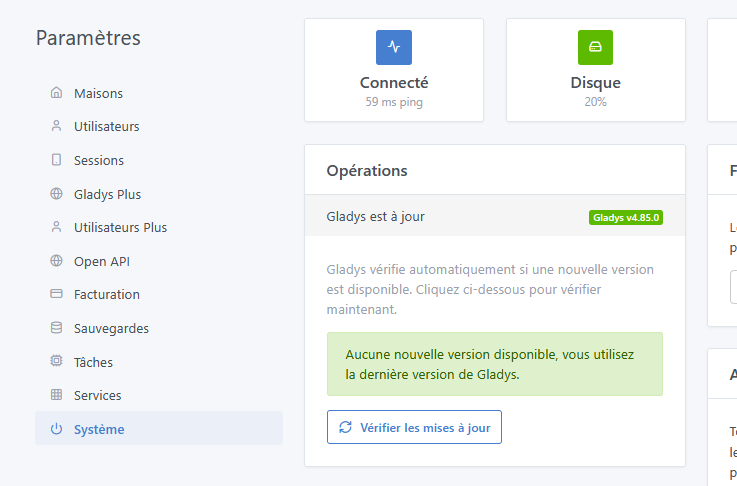Viewport: 737px width, 486px height.
Task: Open the Maisons settings section
Action: coord(159,93)
